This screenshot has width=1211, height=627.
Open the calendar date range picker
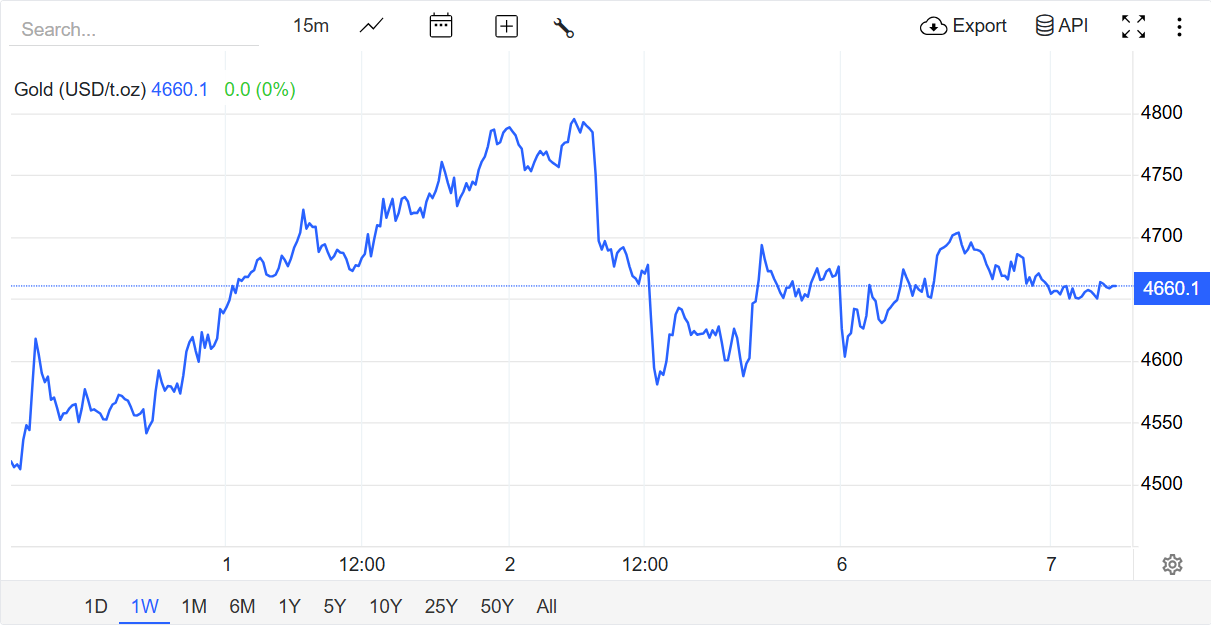(x=440, y=26)
